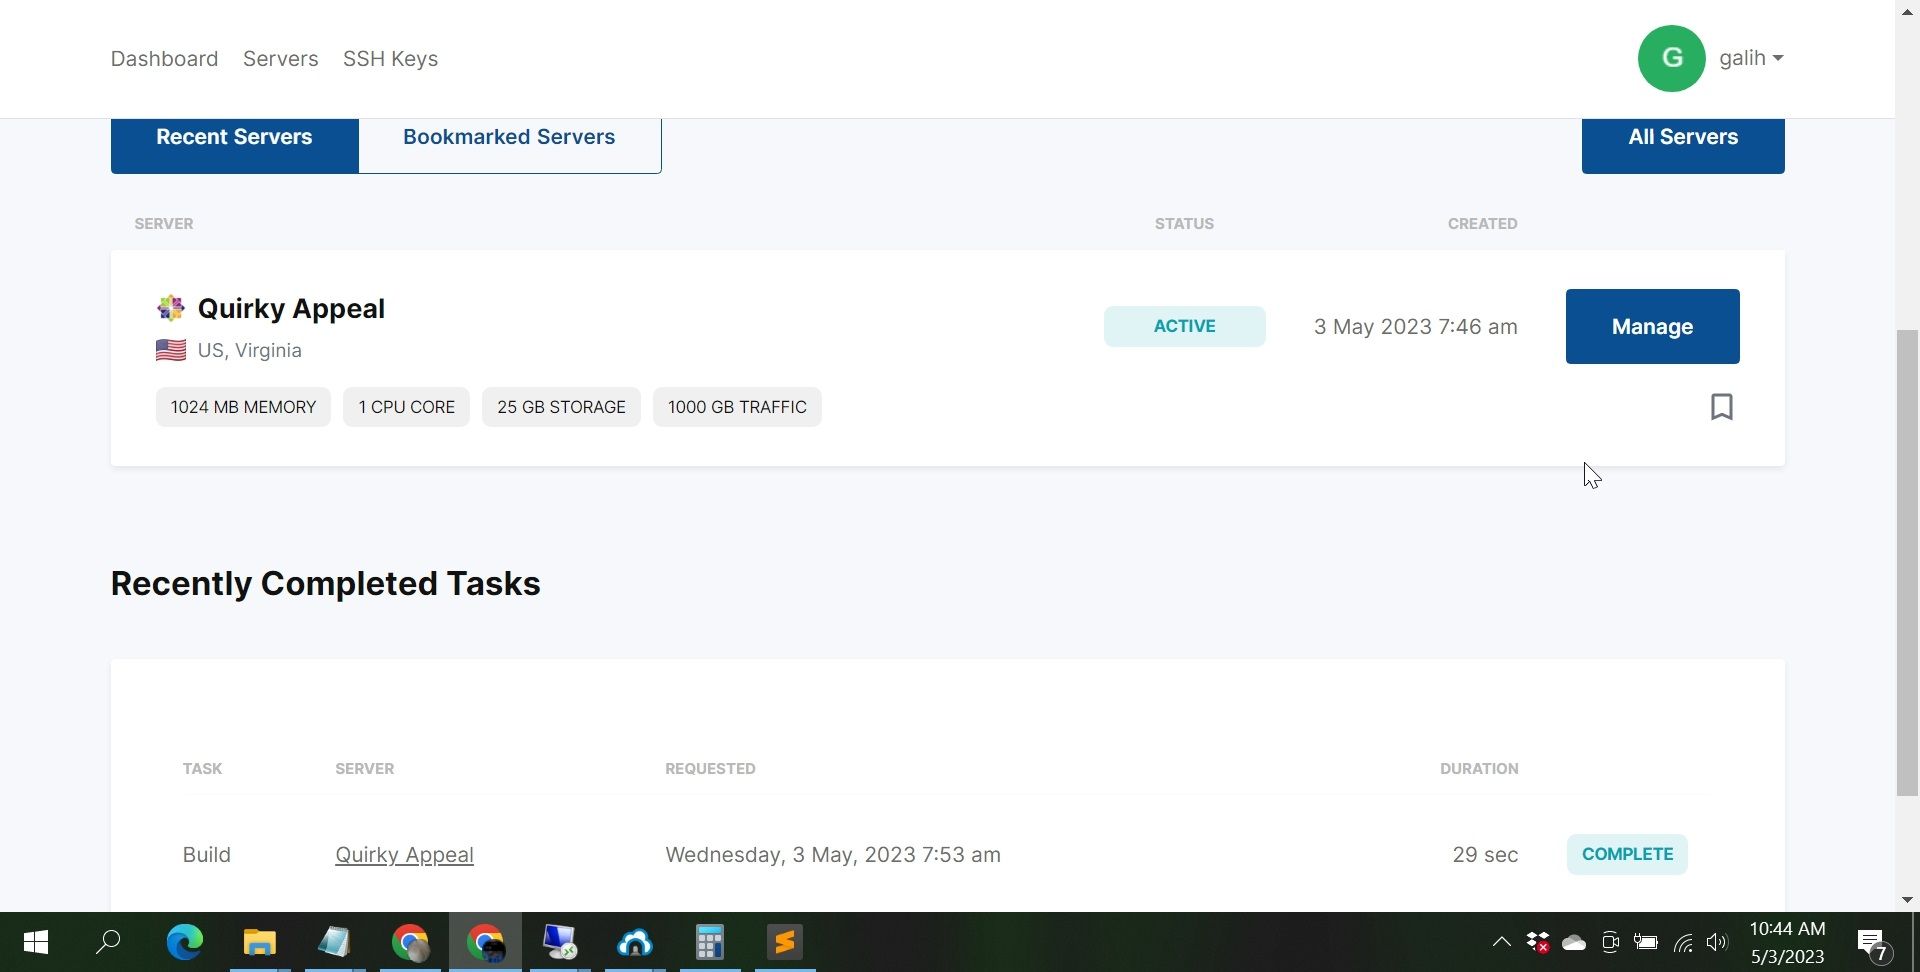1920x972 pixels.
Task: Open Sublime Text from the taskbar
Action: (785, 942)
